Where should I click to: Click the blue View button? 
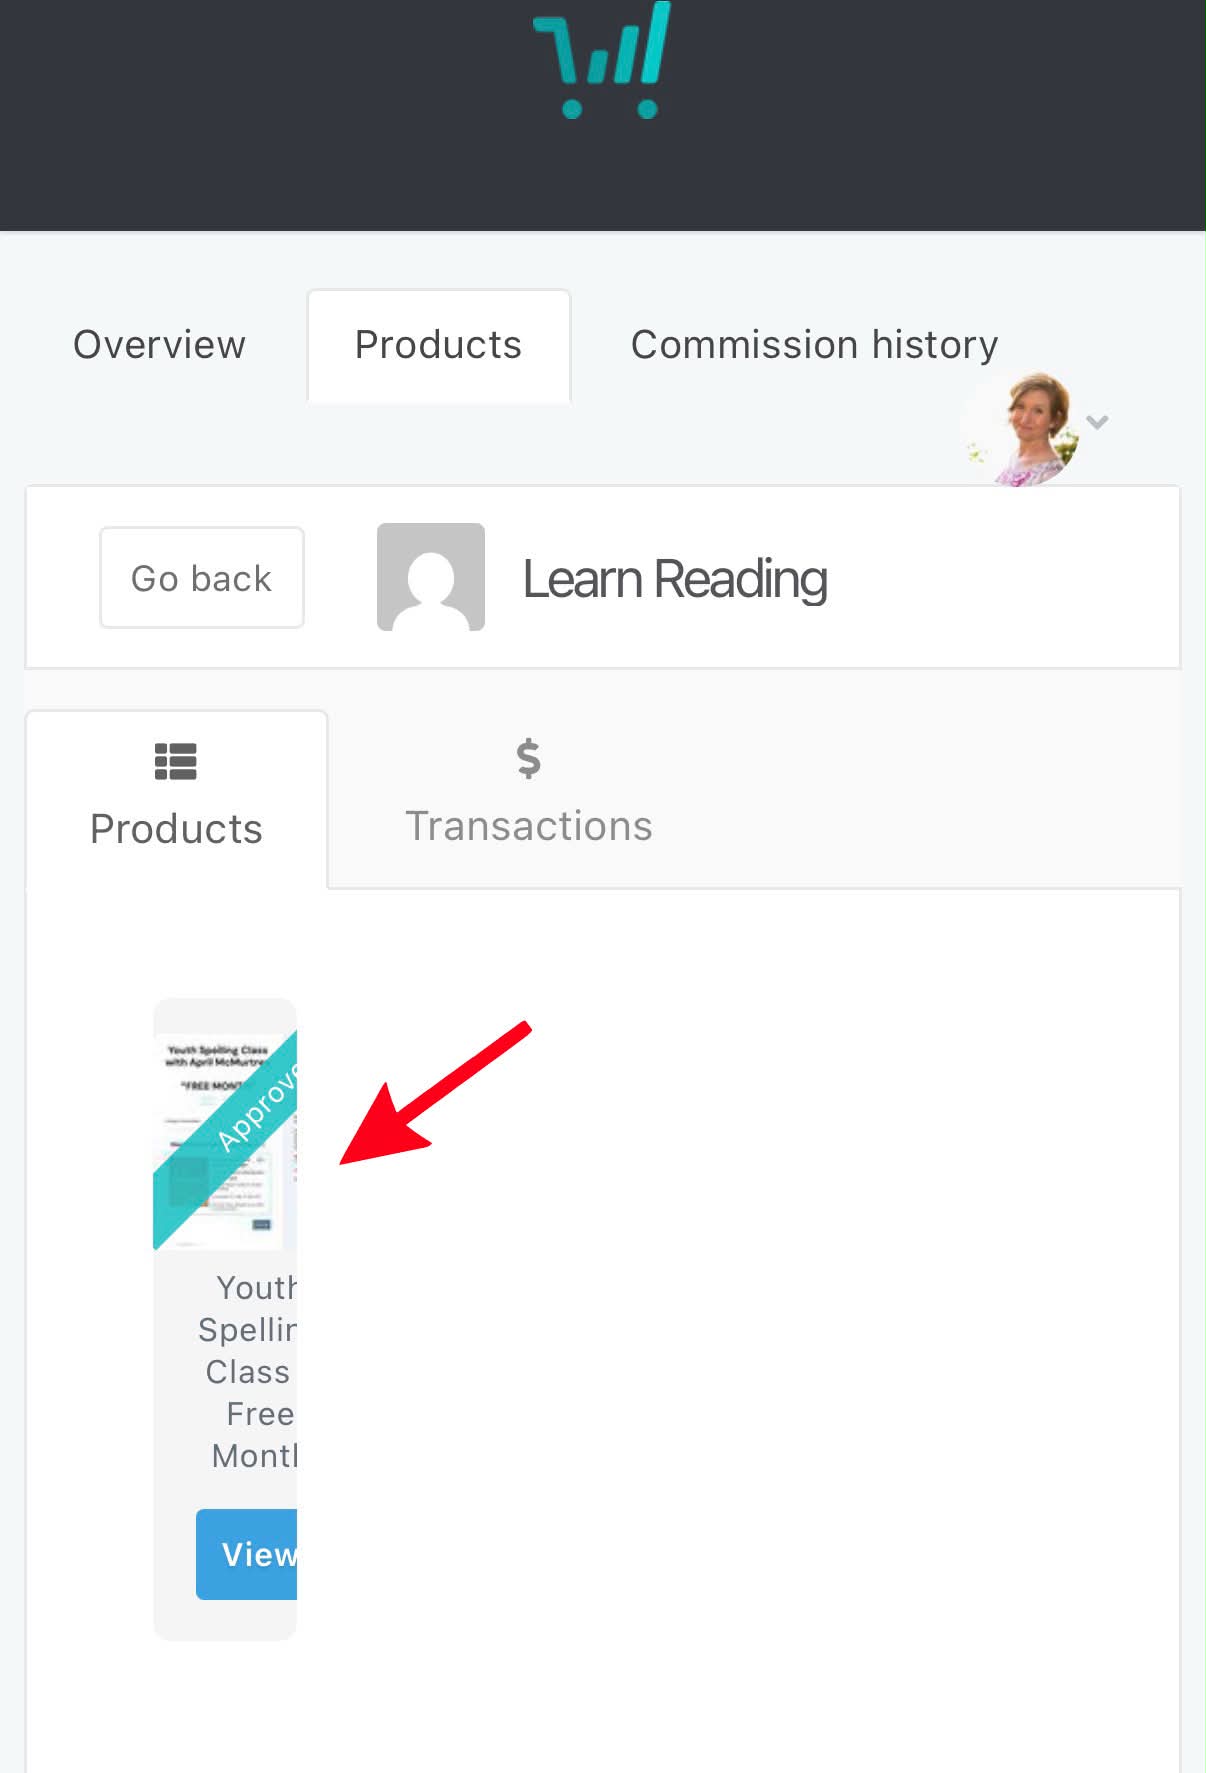tap(247, 1554)
